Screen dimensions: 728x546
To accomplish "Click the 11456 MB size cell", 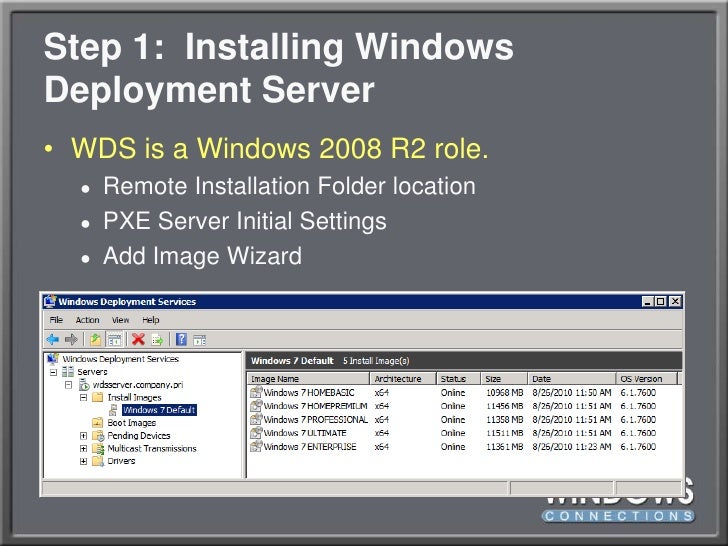I will (x=505, y=406).
